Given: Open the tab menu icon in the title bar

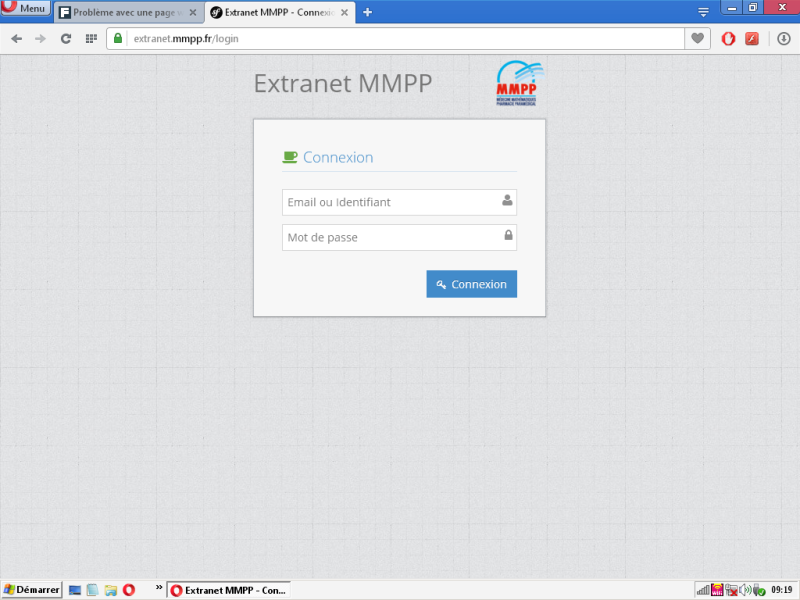Looking at the screenshot, I should 703,12.
